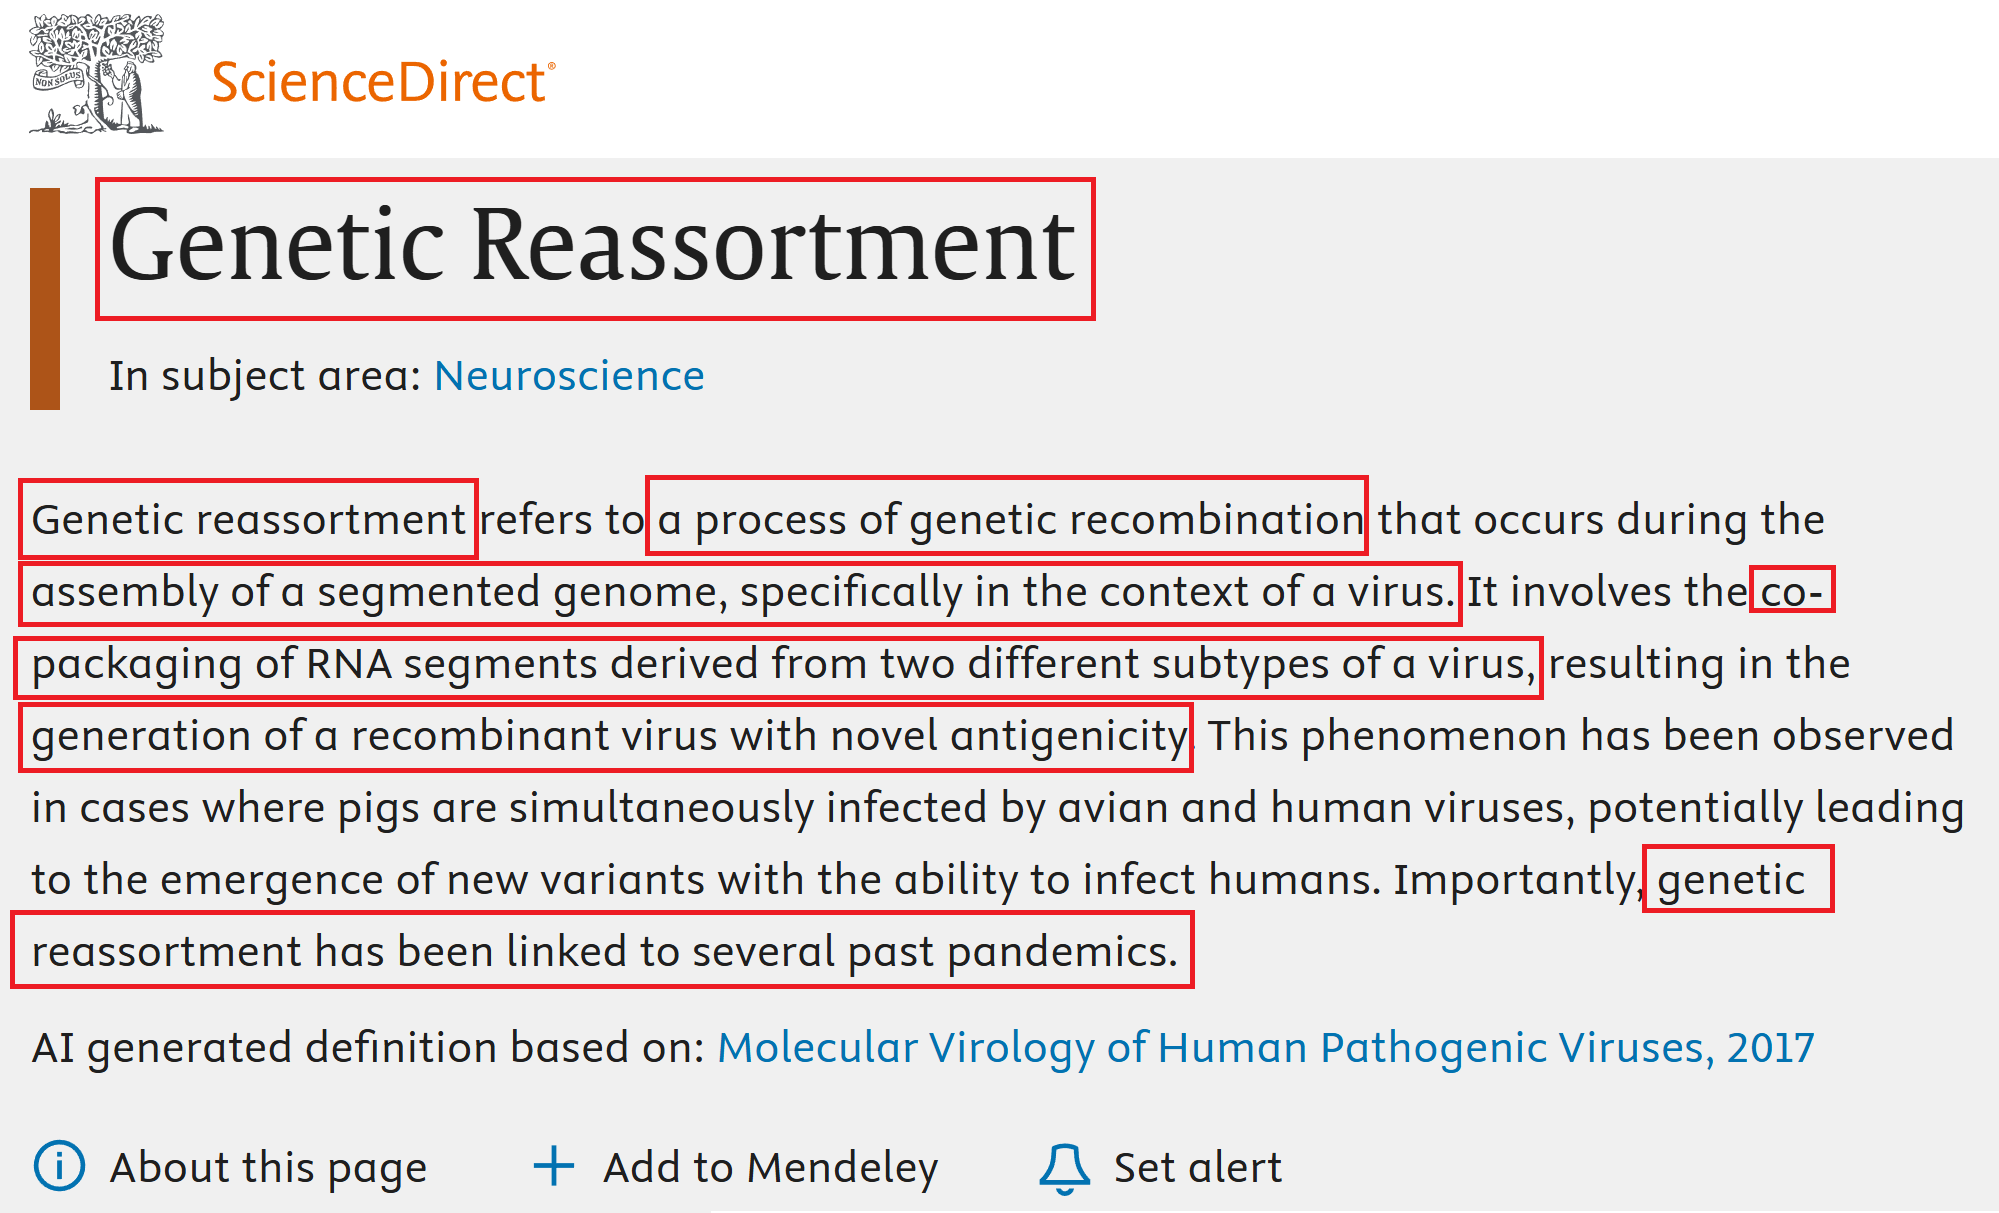
Task: Open Molecular Virology of Human Pathogenic Viruses link
Action: coord(1265,1048)
